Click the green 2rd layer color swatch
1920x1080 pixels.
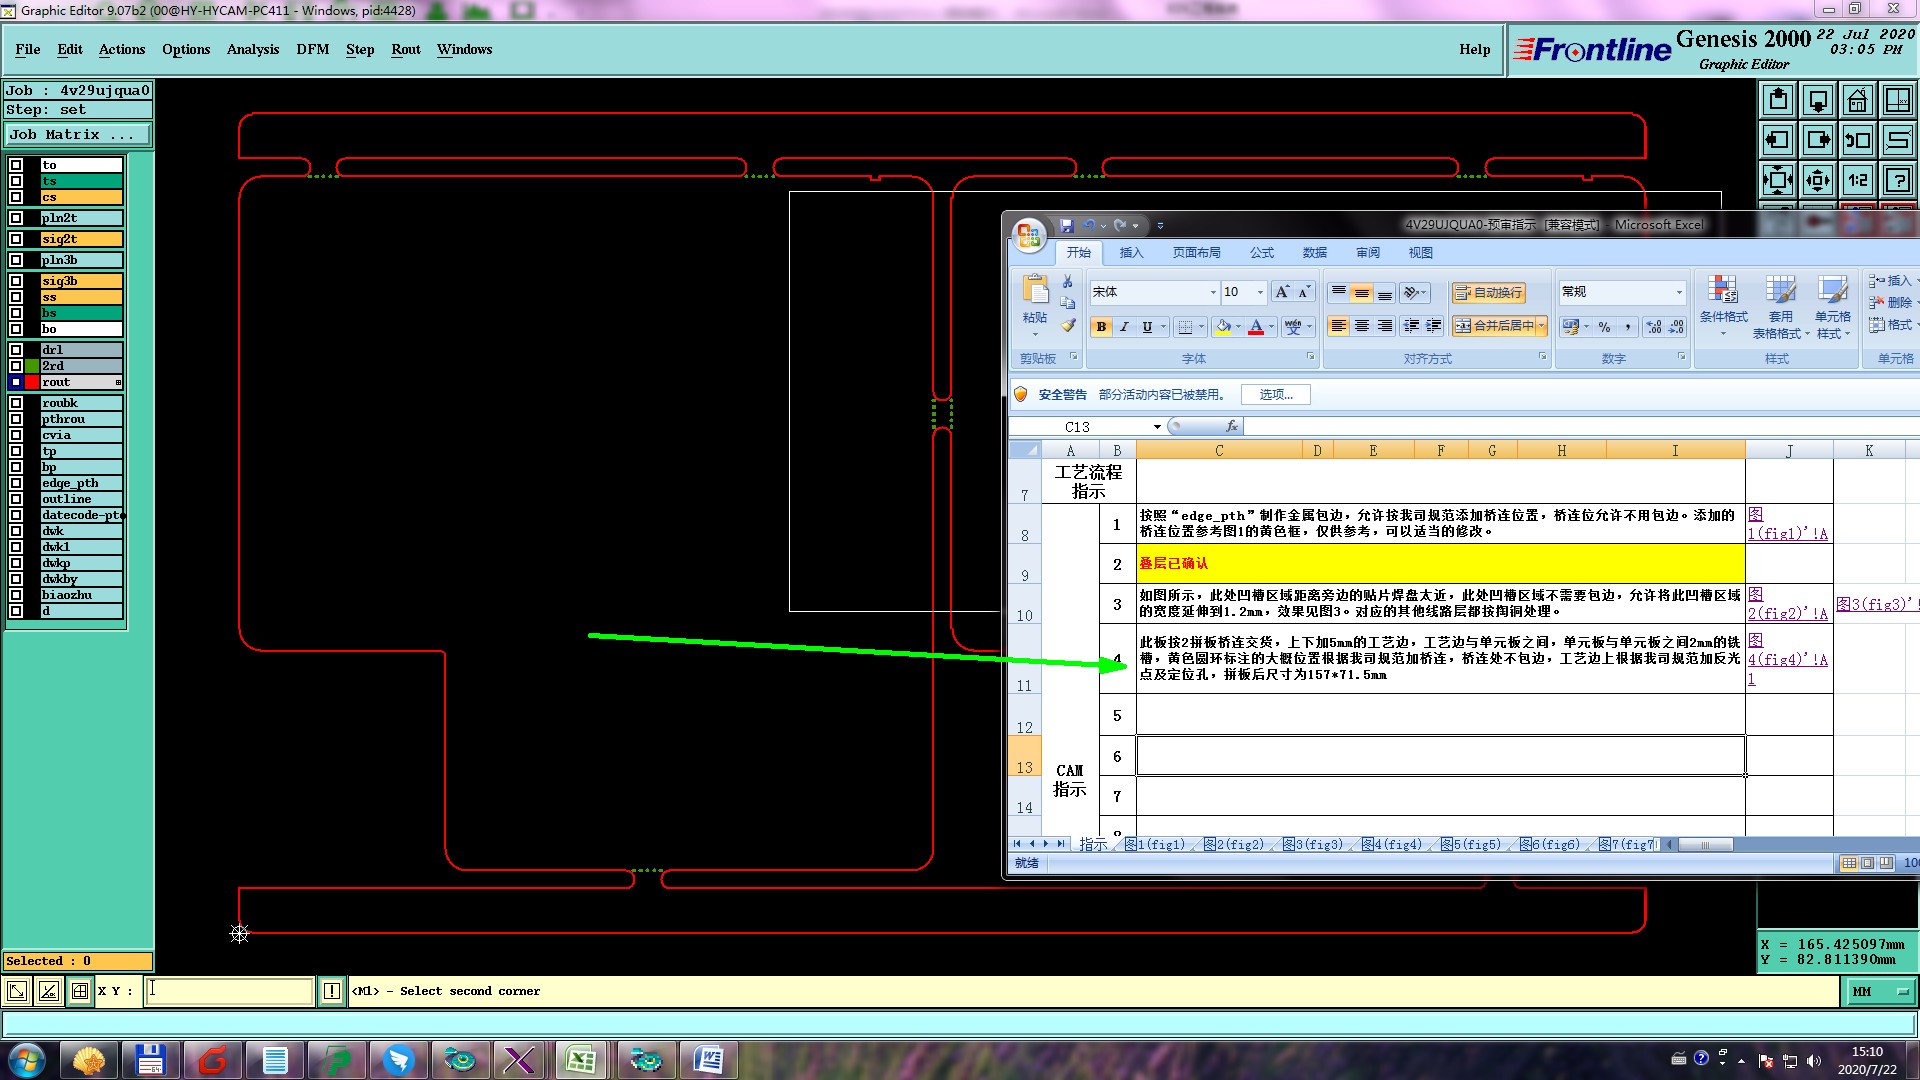(x=32, y=366)
